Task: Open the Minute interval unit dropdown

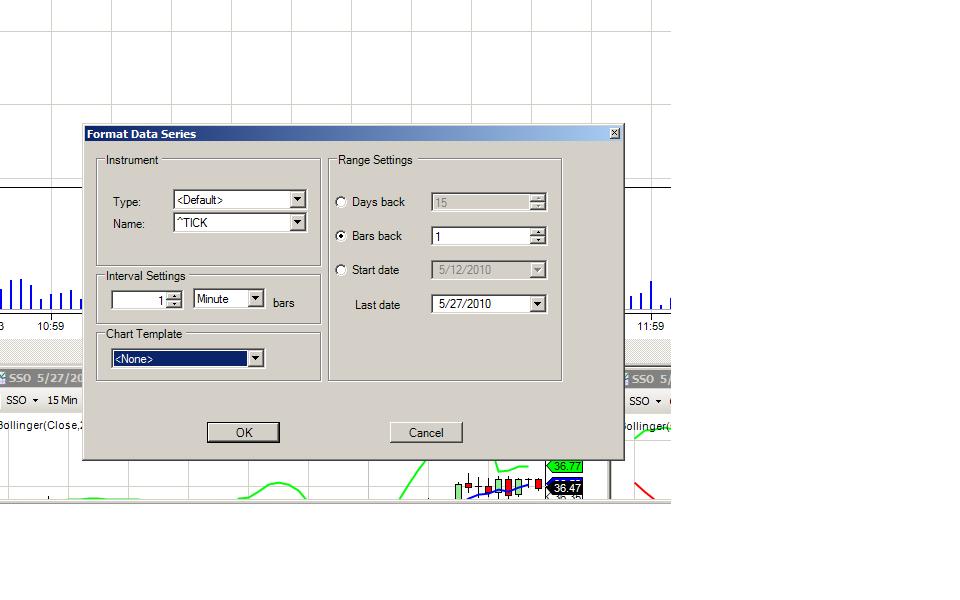Action: [x=255, y=299]
